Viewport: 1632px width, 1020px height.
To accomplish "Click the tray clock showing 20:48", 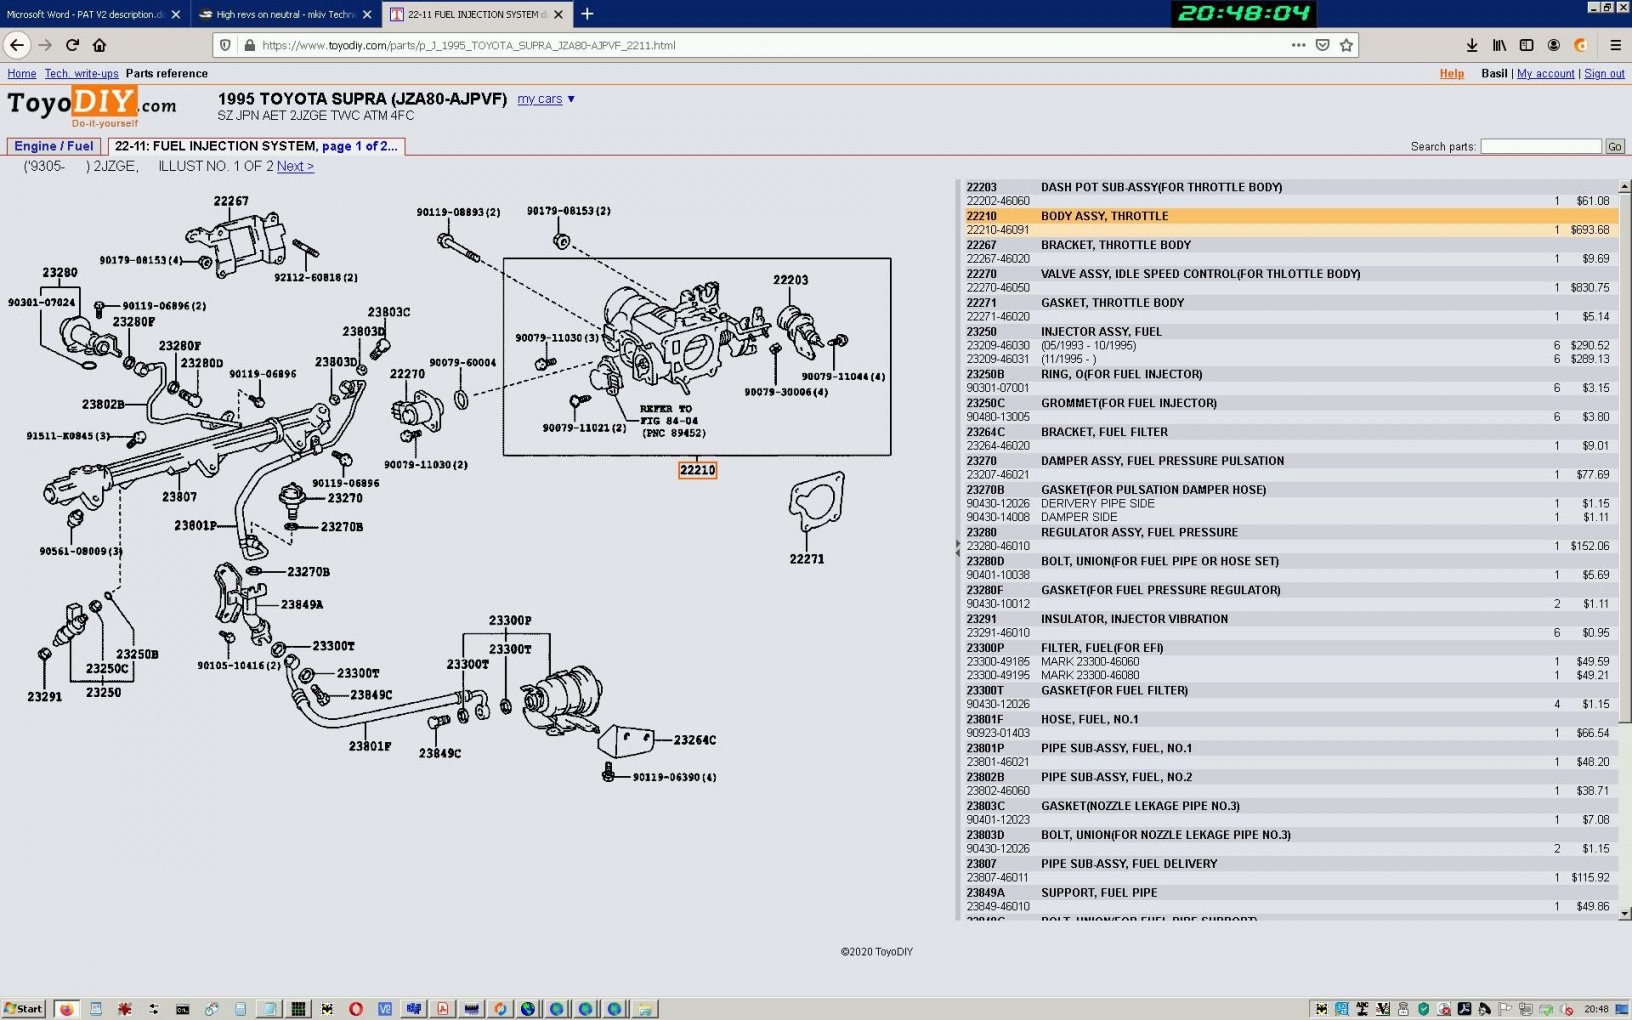I will [1596, 1009].
